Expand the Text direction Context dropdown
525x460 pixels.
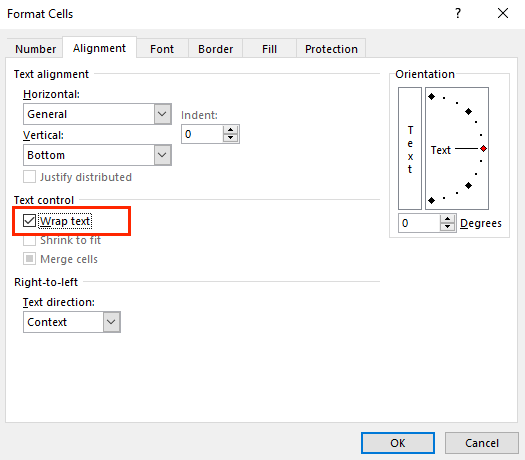[72, 322]
